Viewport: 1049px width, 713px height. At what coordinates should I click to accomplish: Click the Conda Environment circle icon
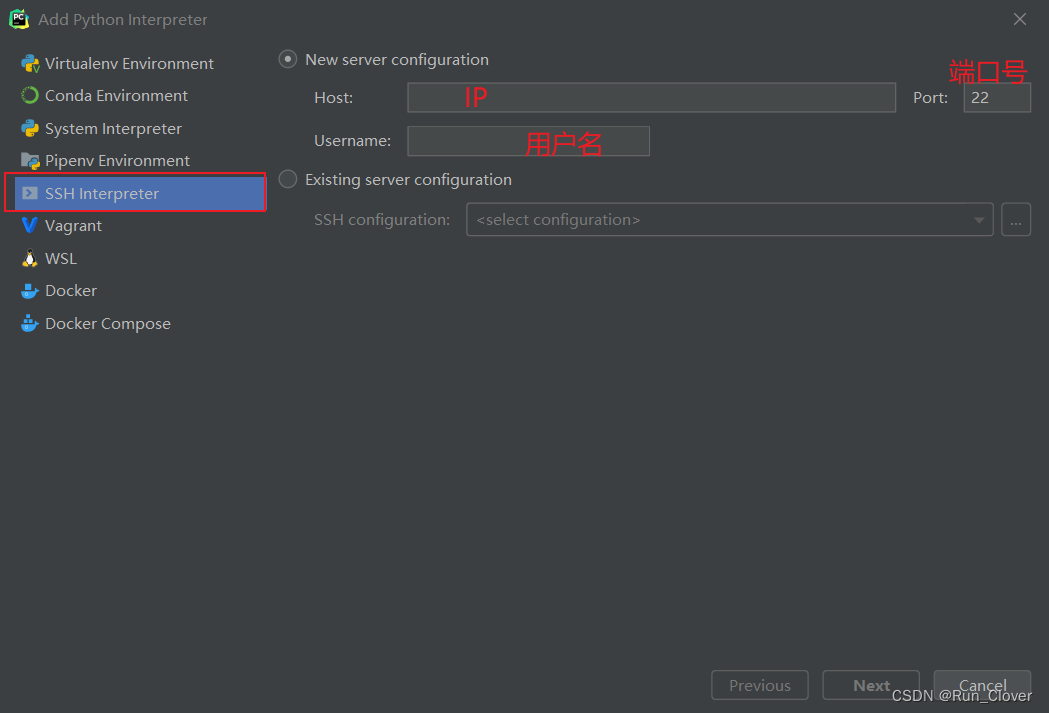[30, 96]
